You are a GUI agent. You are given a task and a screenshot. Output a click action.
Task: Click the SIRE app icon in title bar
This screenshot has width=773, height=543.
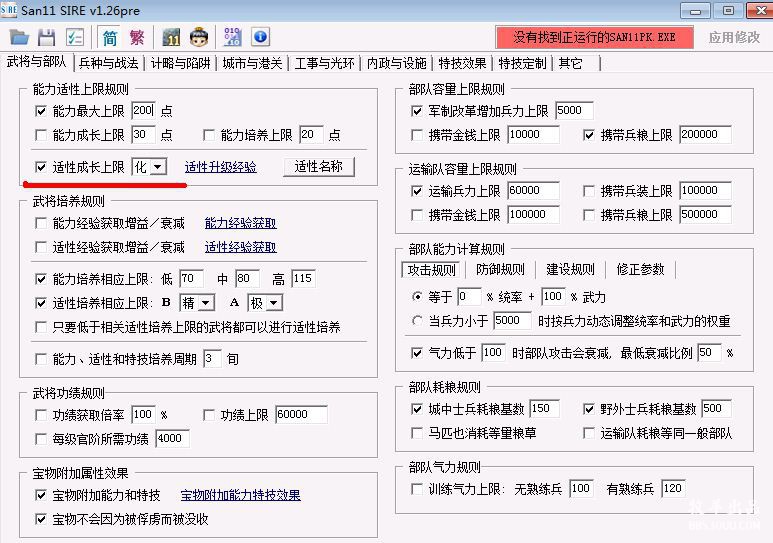(9, 10)
